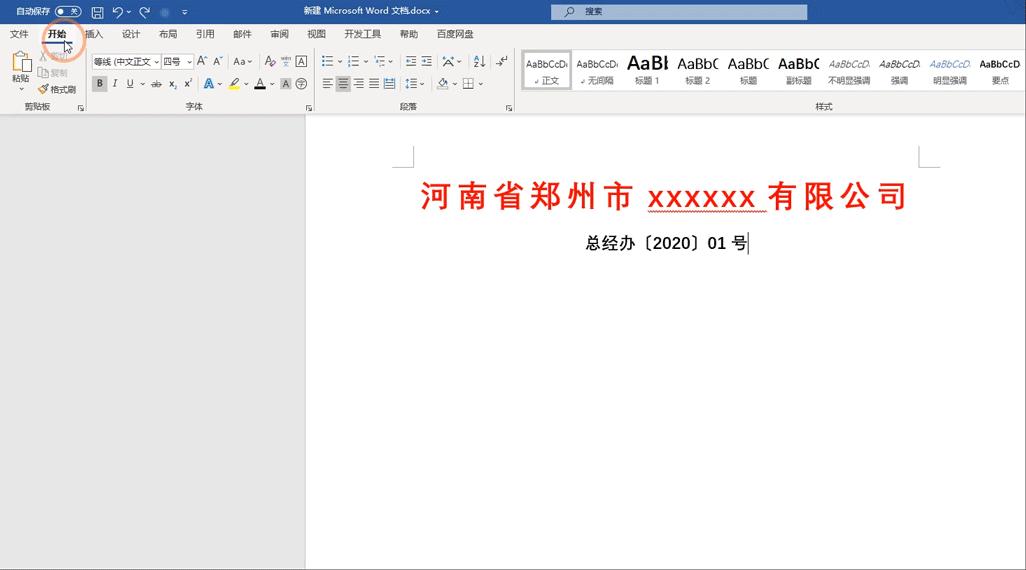Apply character shading icon
Screen dimensions: 1026x570
pyautogui.click(x=285, y=84)
